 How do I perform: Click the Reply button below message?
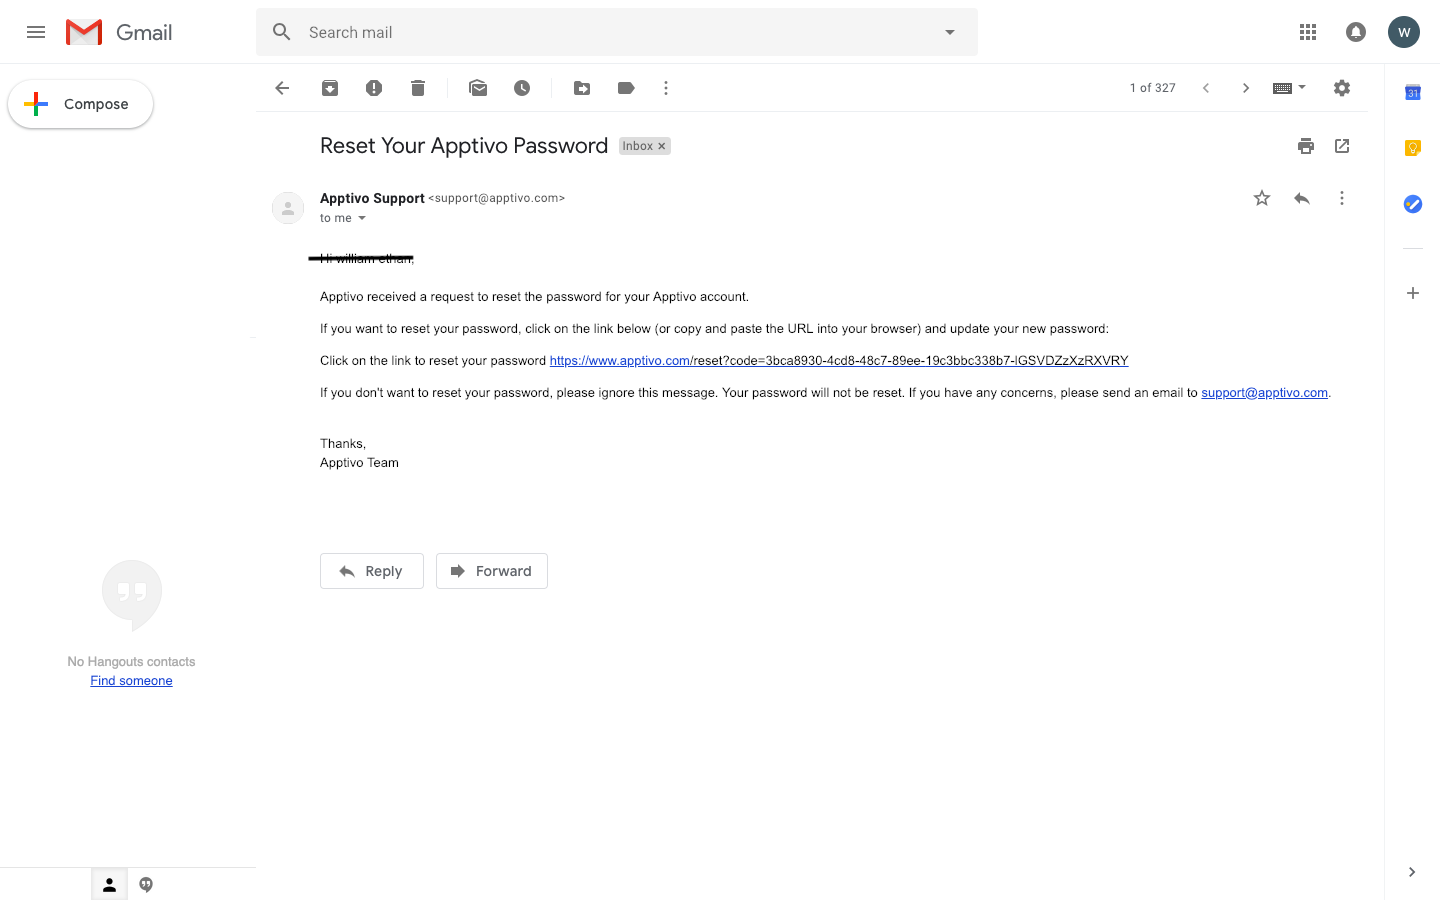(x=372, y=571)
